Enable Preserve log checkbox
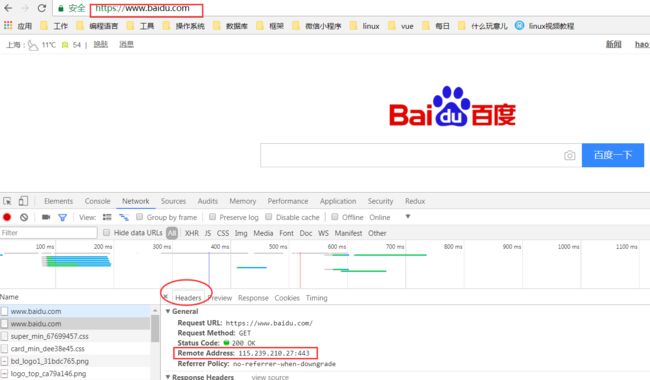Screen dimensions: 650x380 212,217
